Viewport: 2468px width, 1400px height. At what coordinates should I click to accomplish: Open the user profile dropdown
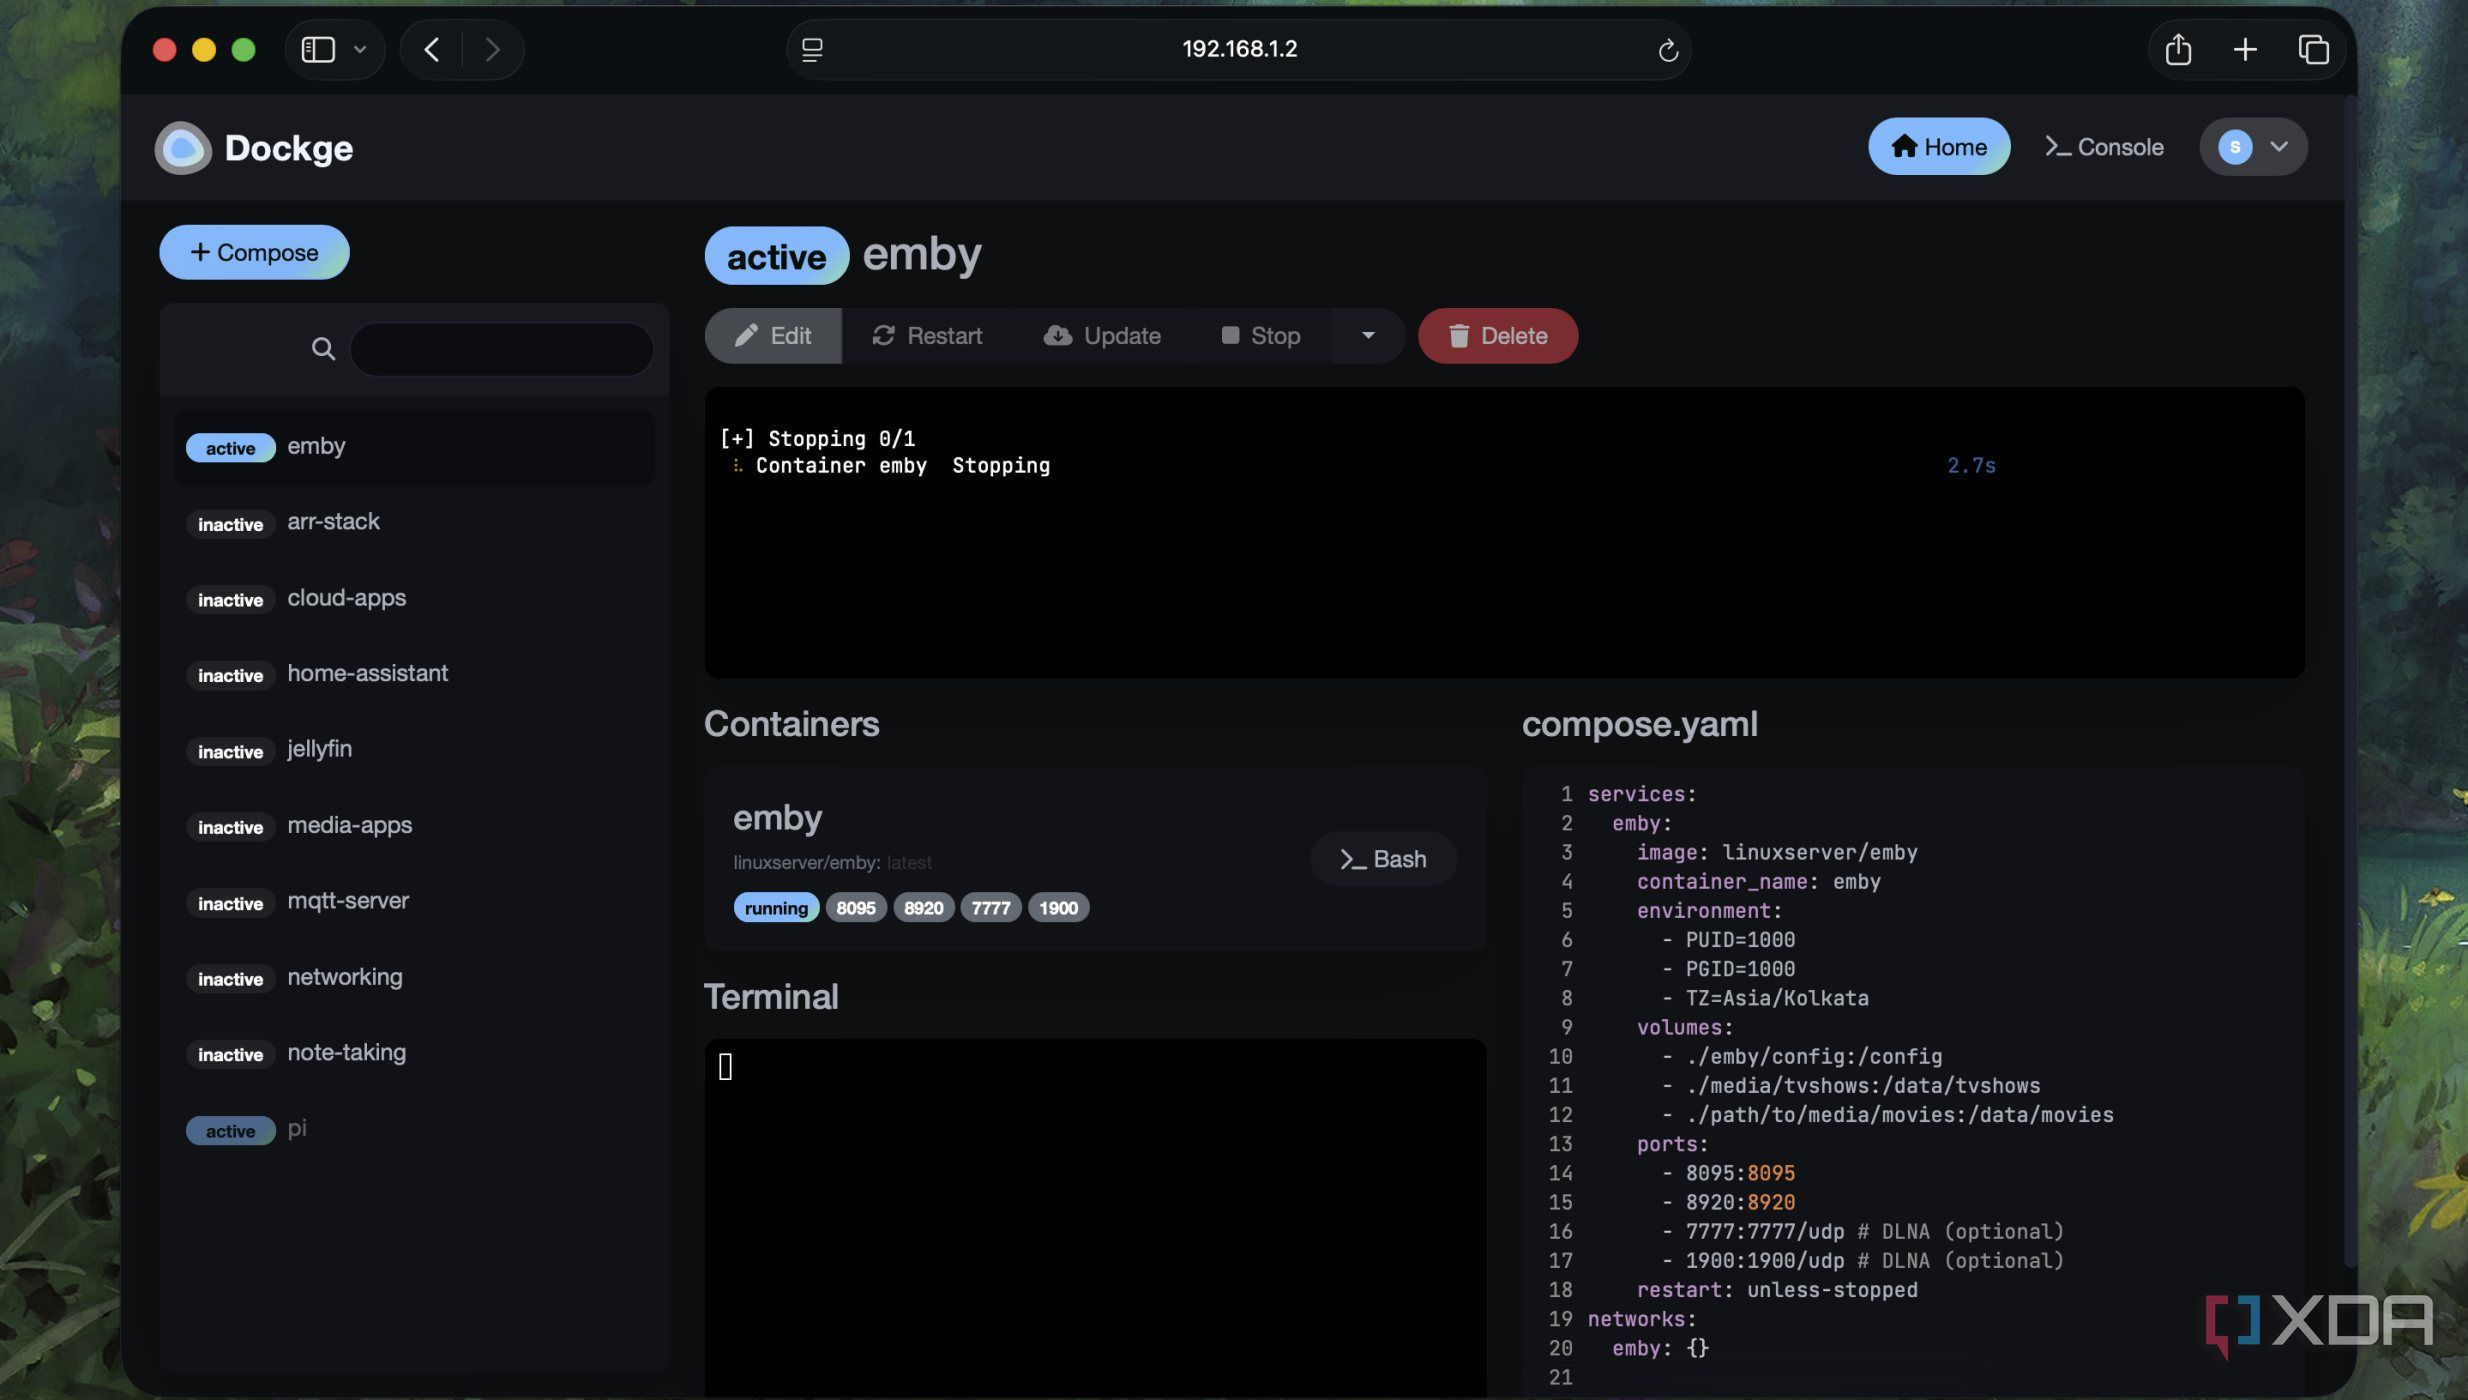coord(2253,147)
